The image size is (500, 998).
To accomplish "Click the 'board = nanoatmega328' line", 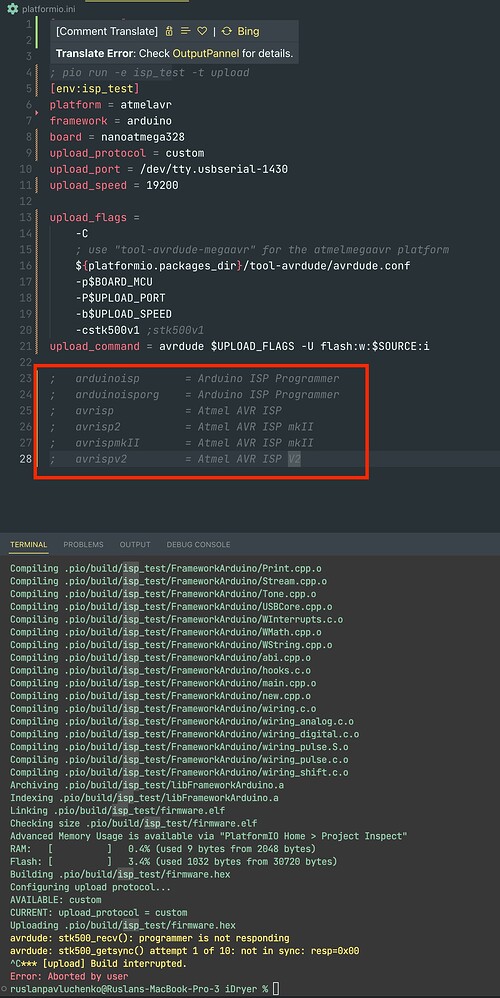I will [117, 137].
